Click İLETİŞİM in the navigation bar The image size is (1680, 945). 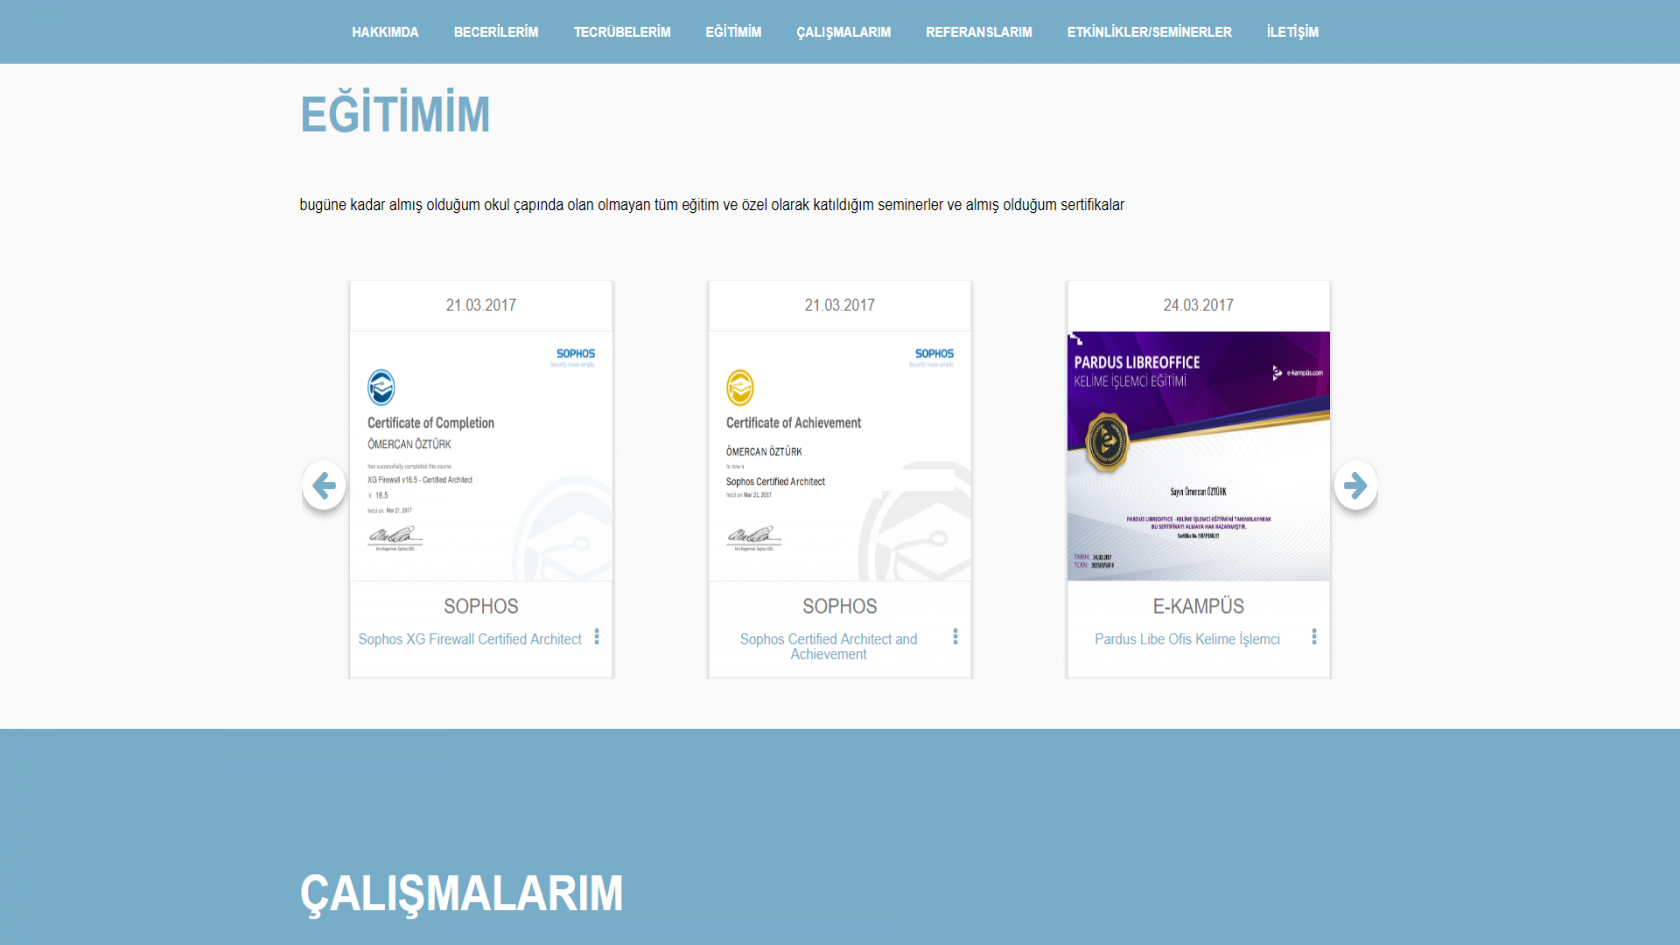(1292, 32)
